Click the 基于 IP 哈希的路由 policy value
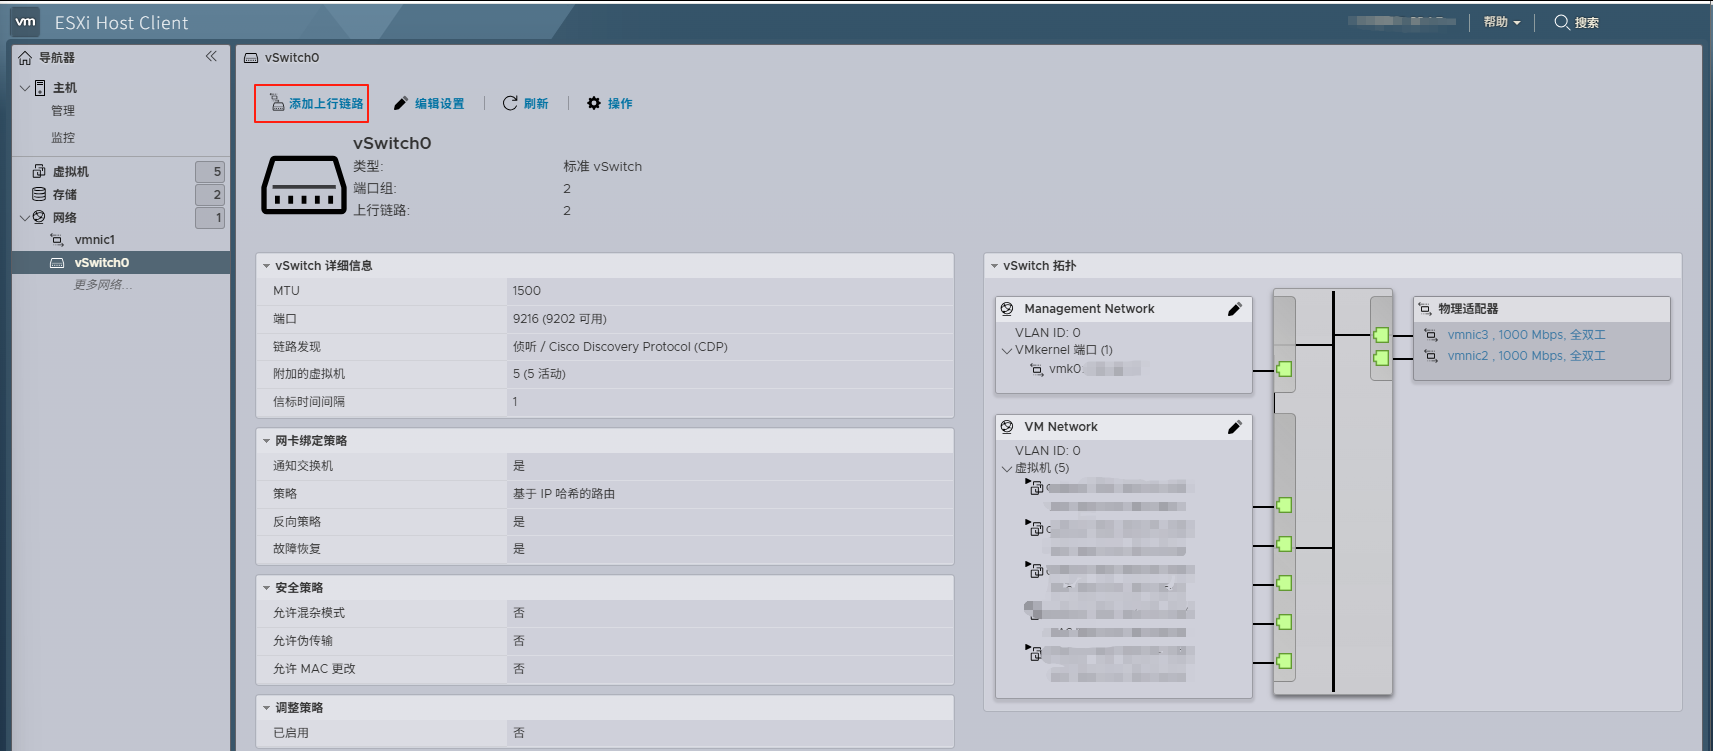Image resolution: width=1713 pixels, height=751 pixels. click(x=564, y=494)
